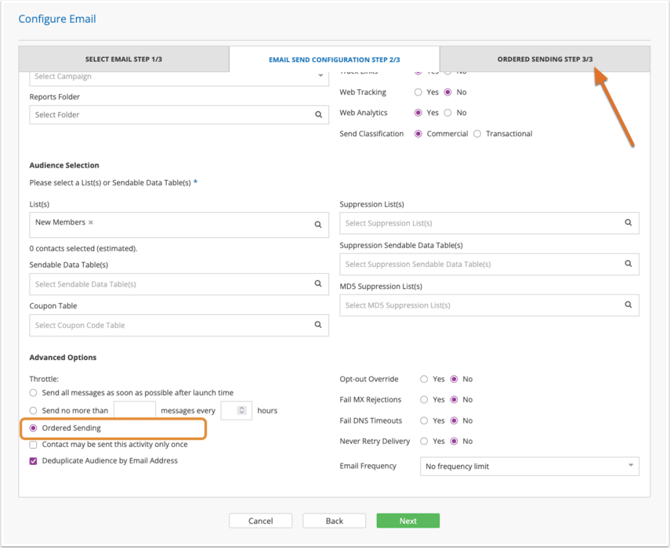The width and height of the screenshot is (670, 548).
Task: Click the Select Suppression List(s) field
Action: [489, 223]
